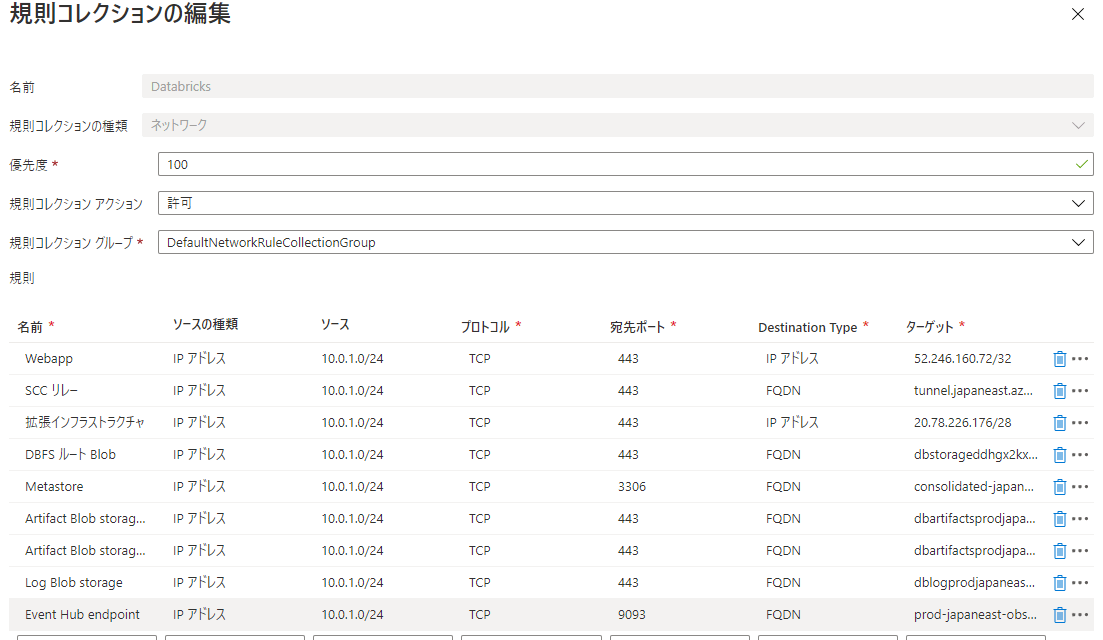The height and width of the screenshot is (640, 1103).
Task: Delete the DBFS ルート Blob rule
Action: pyautogui.click(x=1059, y=455)
